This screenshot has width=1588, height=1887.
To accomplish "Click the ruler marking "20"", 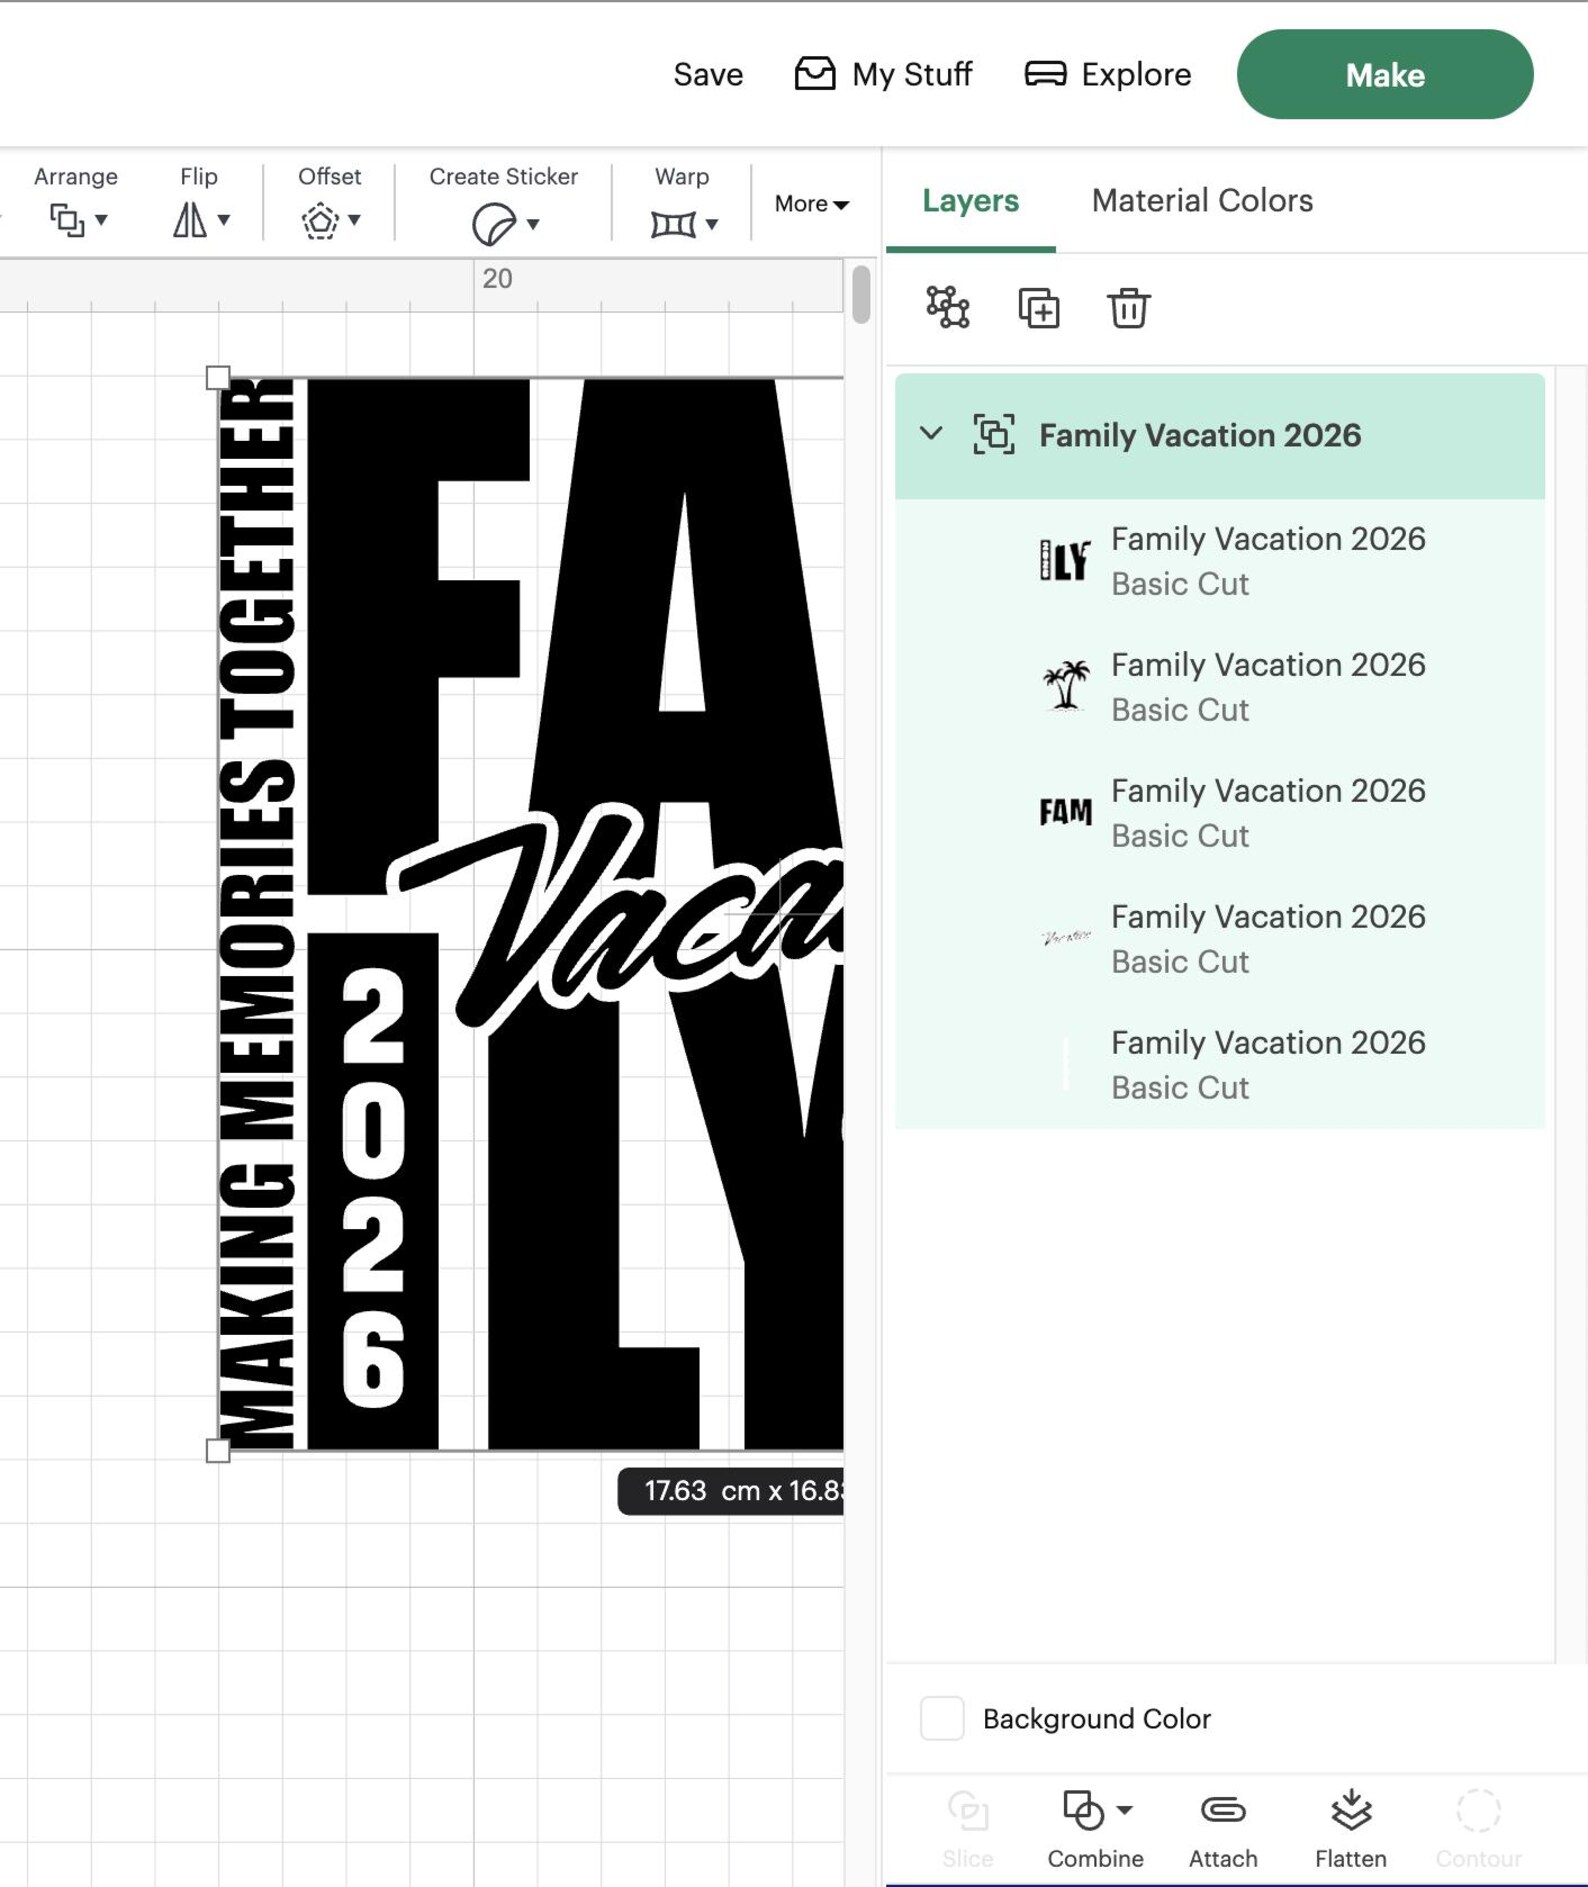I will pyautogui.click(x=497, y=278).
